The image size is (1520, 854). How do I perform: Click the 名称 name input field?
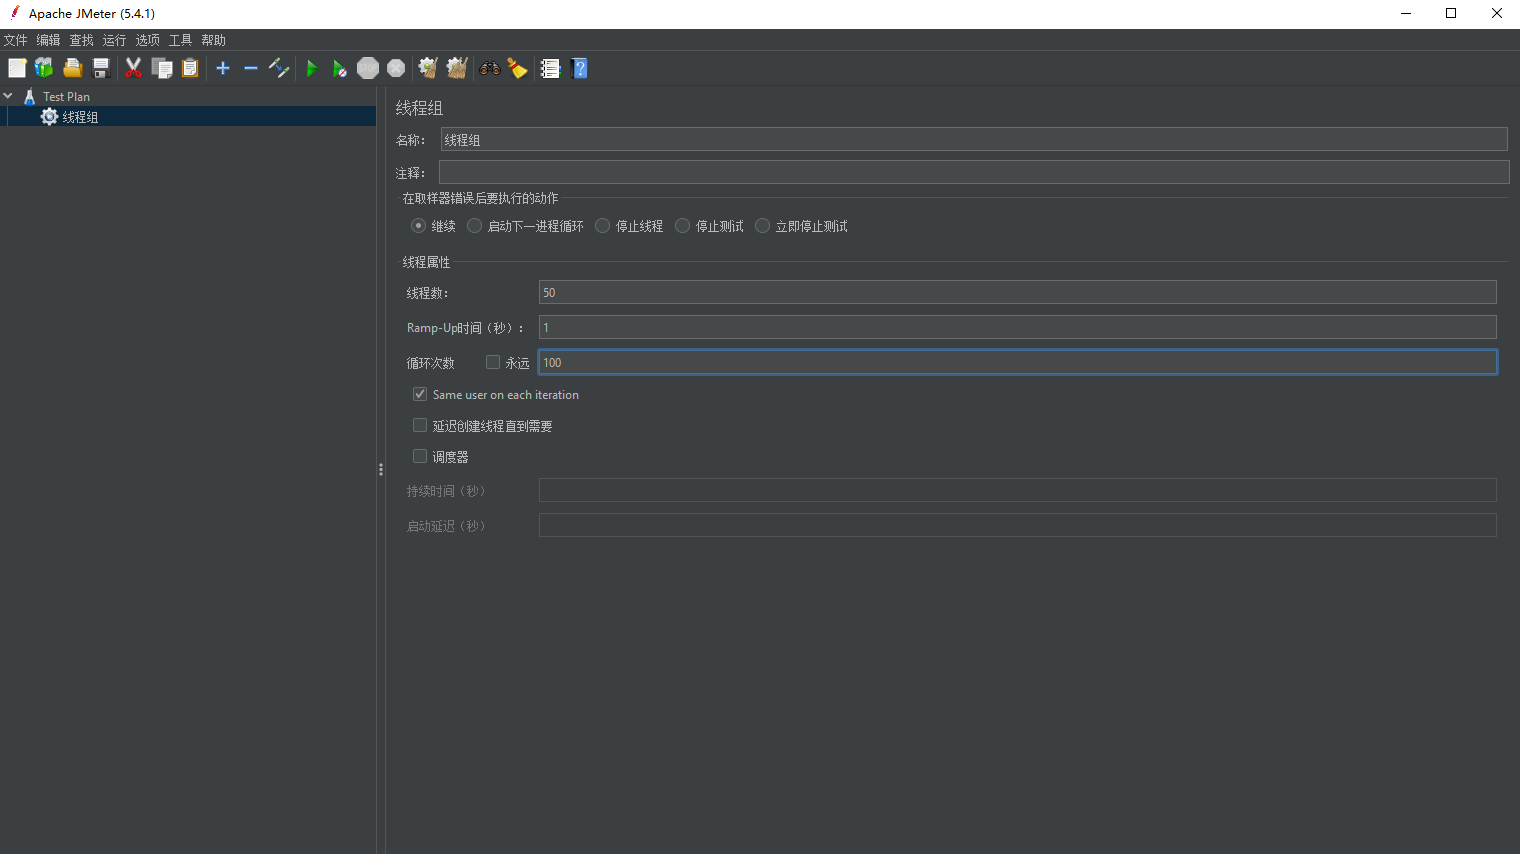click(974, 139)
